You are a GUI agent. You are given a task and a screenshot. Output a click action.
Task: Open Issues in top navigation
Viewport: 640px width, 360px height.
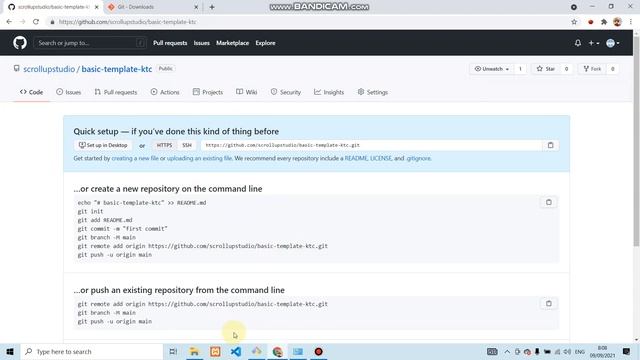202,43
